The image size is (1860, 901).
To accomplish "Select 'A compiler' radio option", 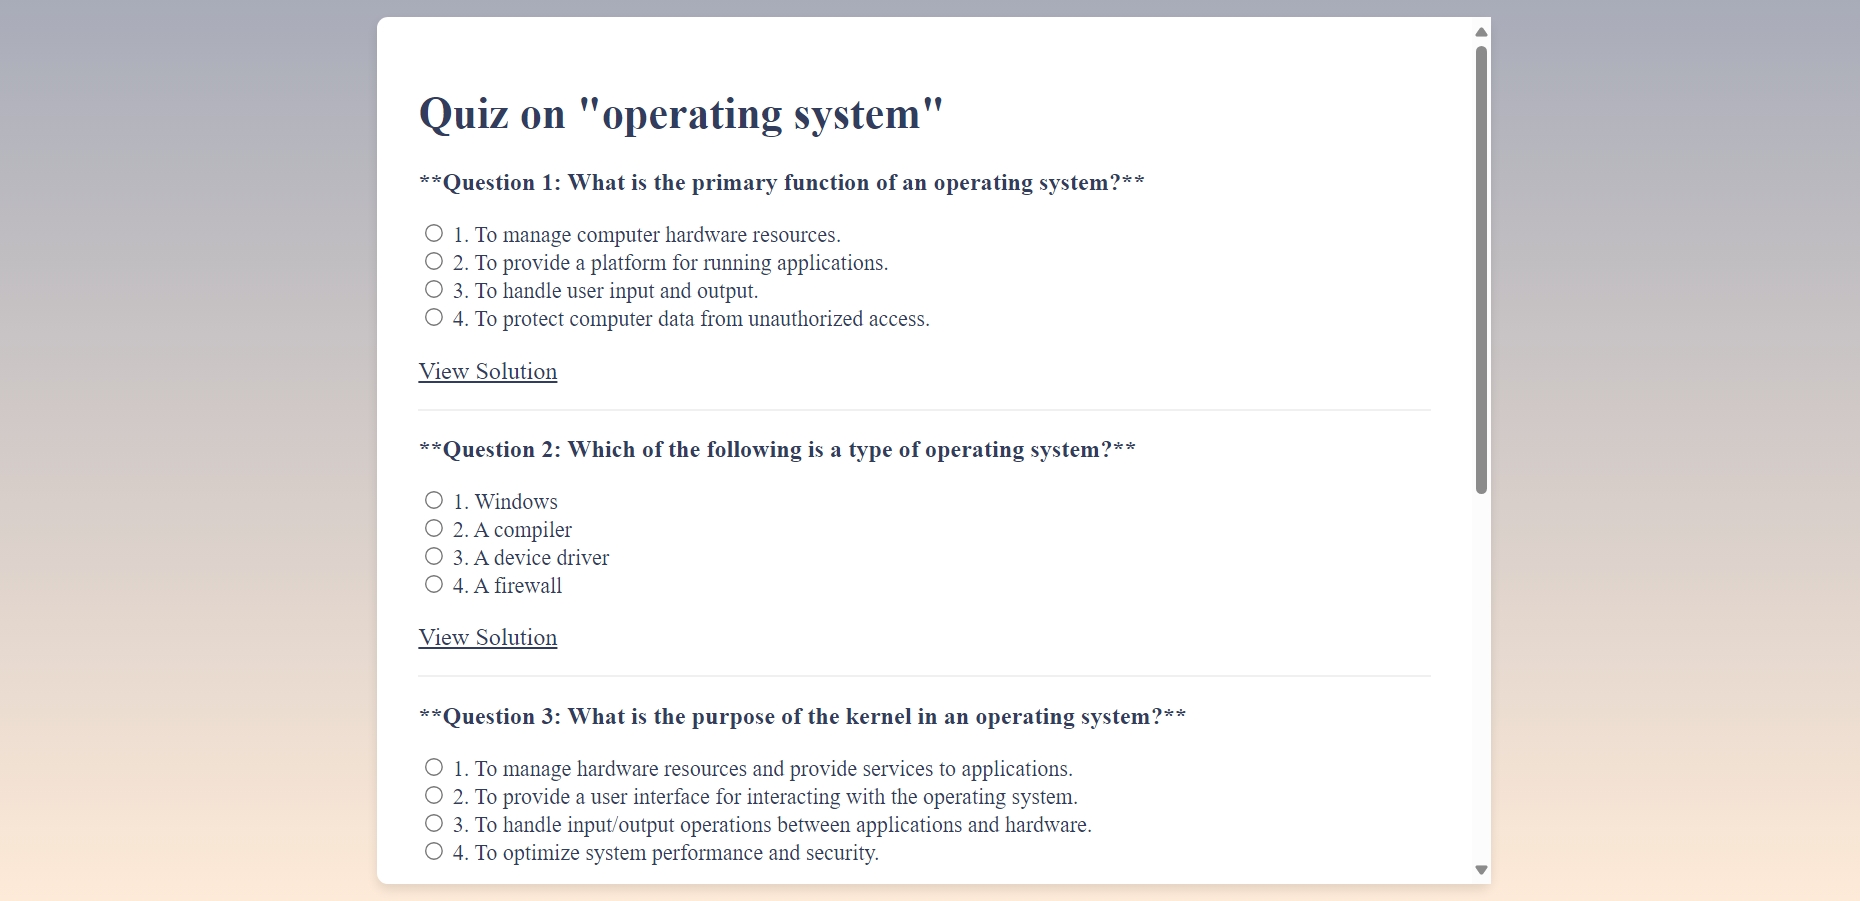I will [434, 528].
